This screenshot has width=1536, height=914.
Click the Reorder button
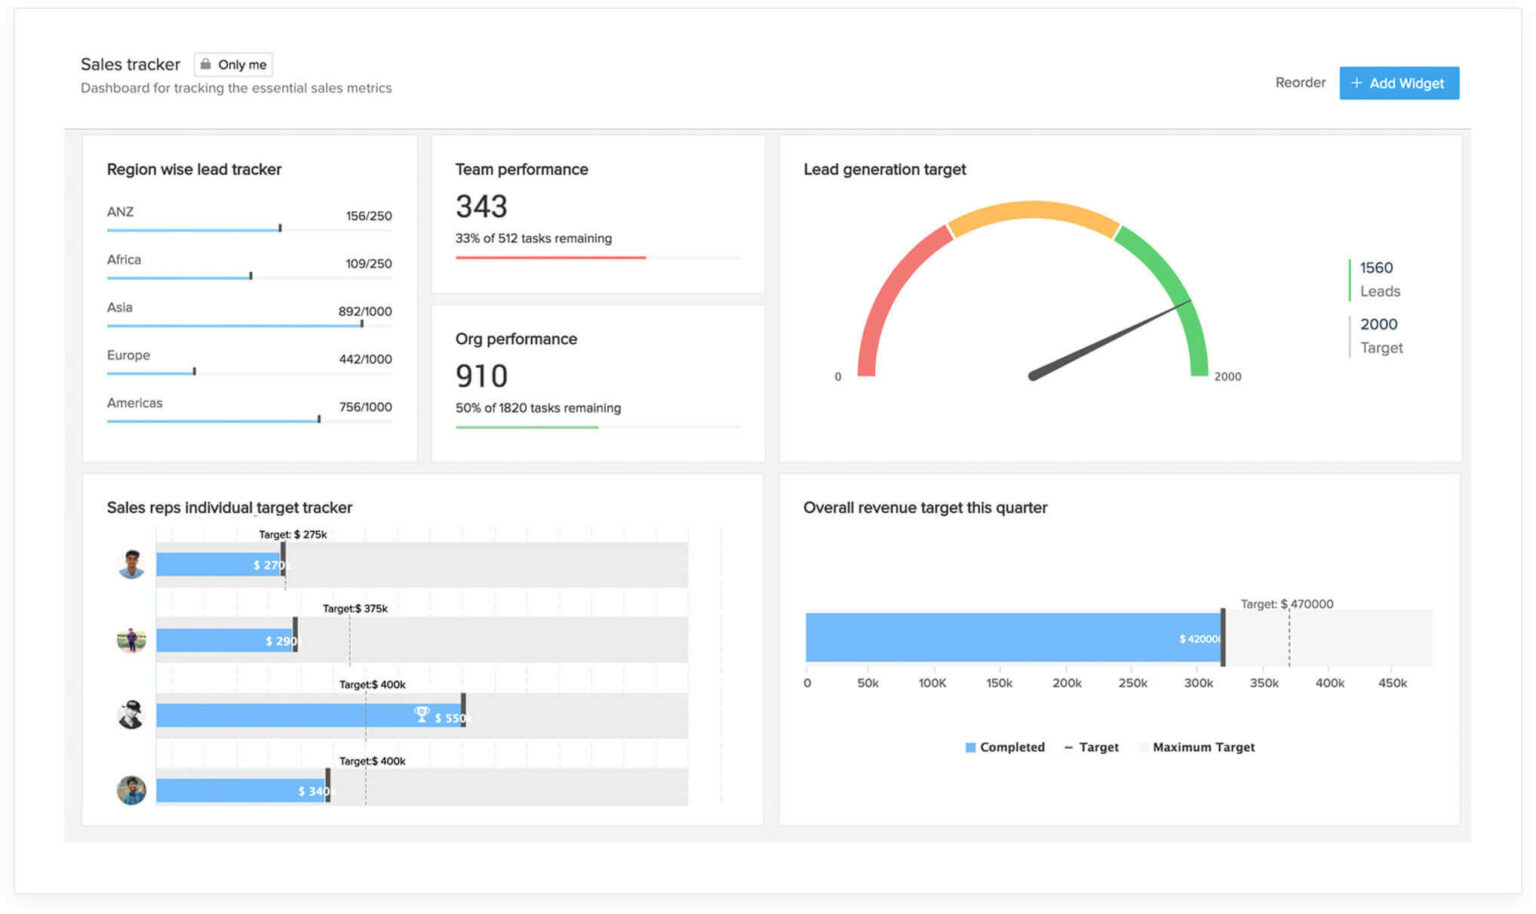pos(1300,83)
